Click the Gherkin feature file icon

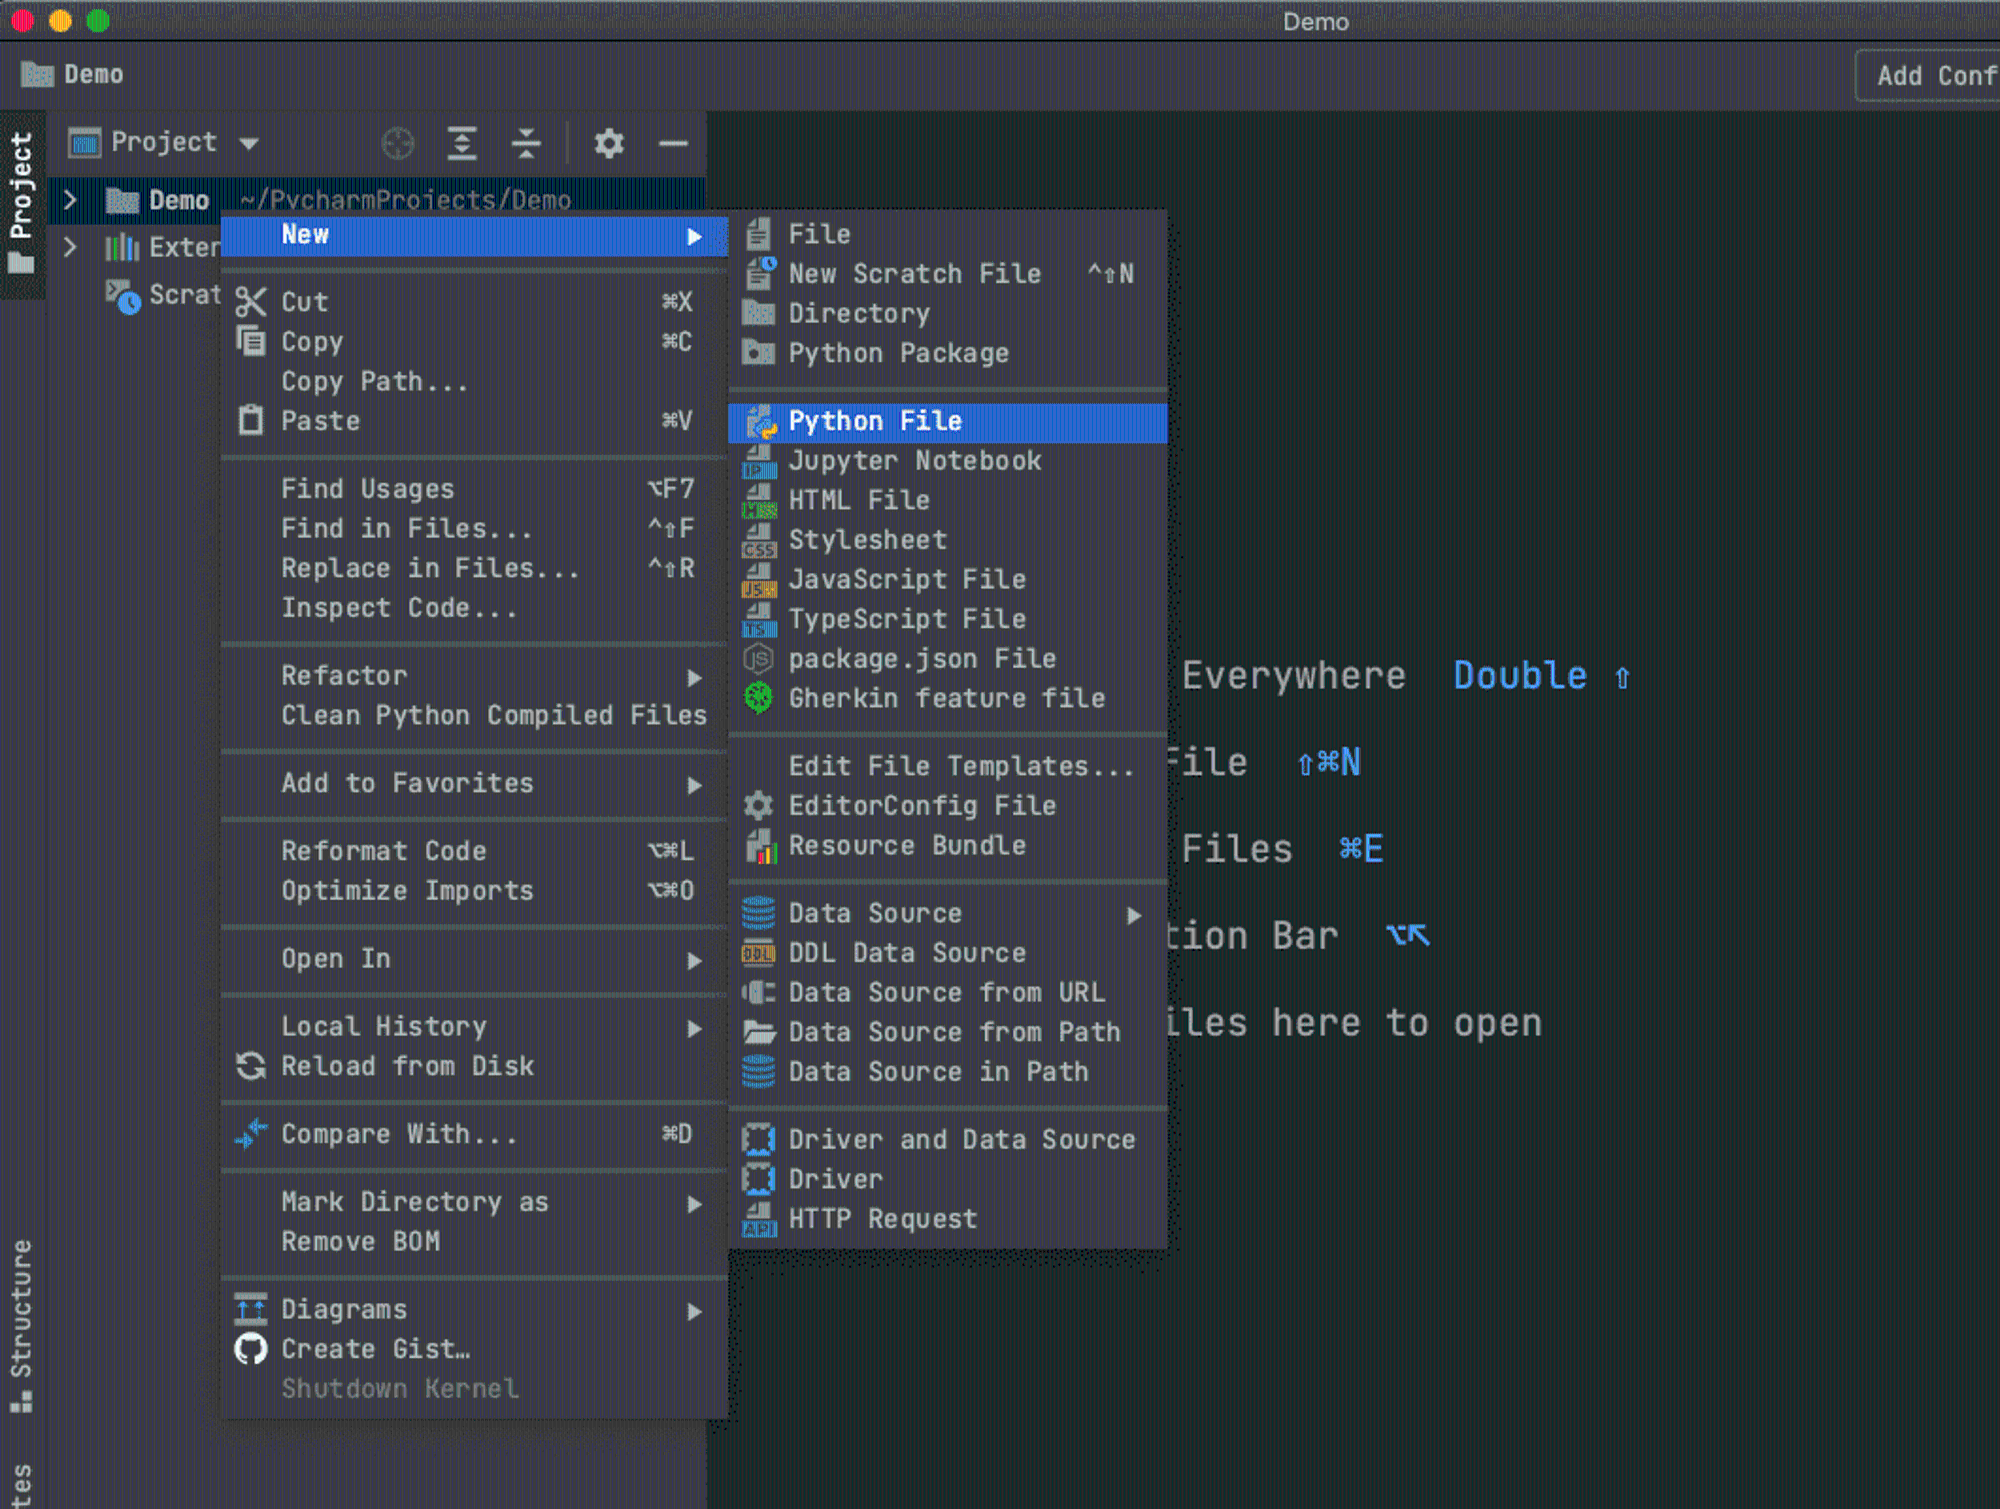(759, 698)
